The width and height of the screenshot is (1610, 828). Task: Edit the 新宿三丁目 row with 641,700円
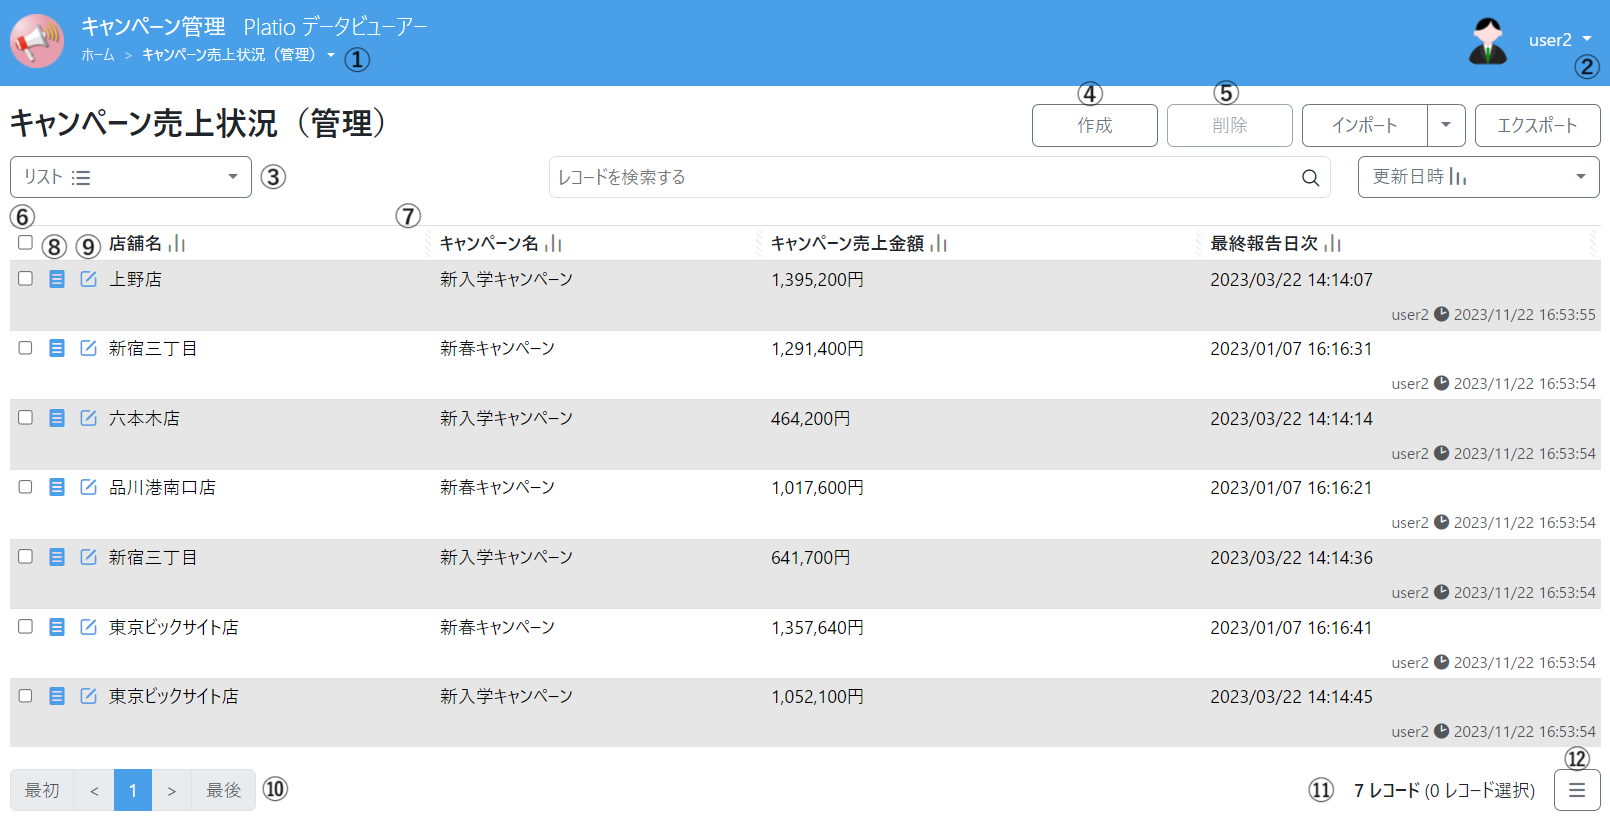point(89,557)
